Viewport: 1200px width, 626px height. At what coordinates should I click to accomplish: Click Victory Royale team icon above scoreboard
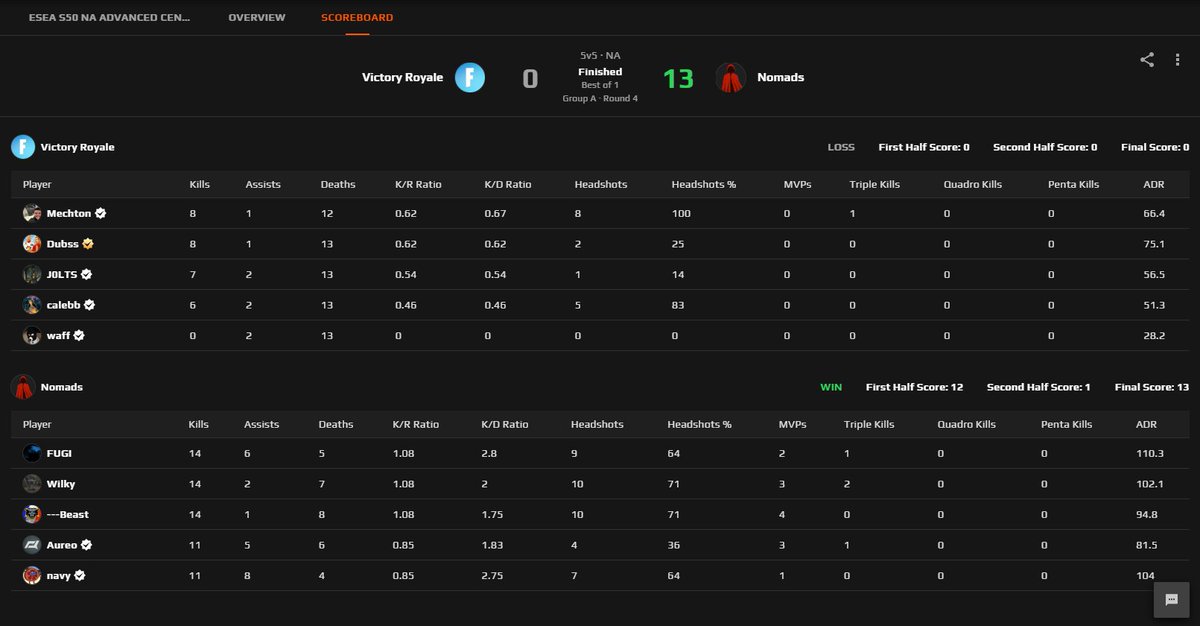(23, 147)
